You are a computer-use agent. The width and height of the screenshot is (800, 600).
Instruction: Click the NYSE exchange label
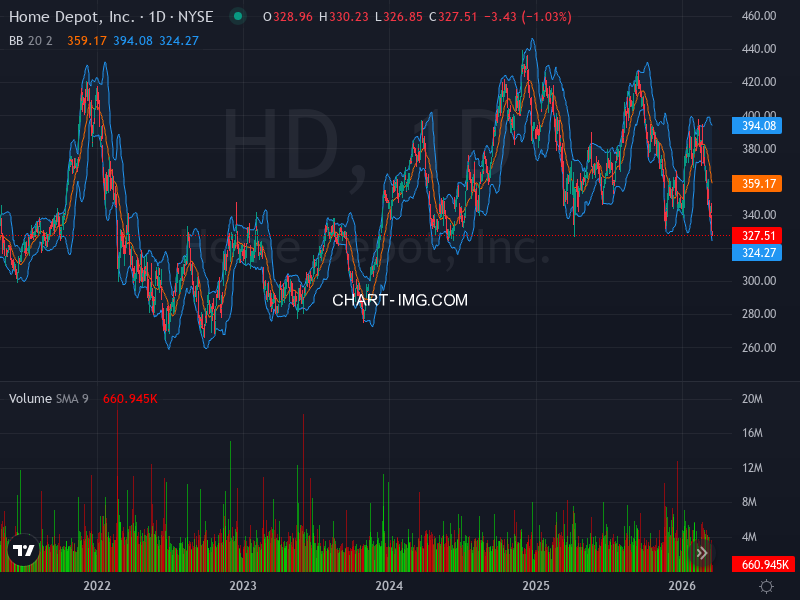coord(195,17)
